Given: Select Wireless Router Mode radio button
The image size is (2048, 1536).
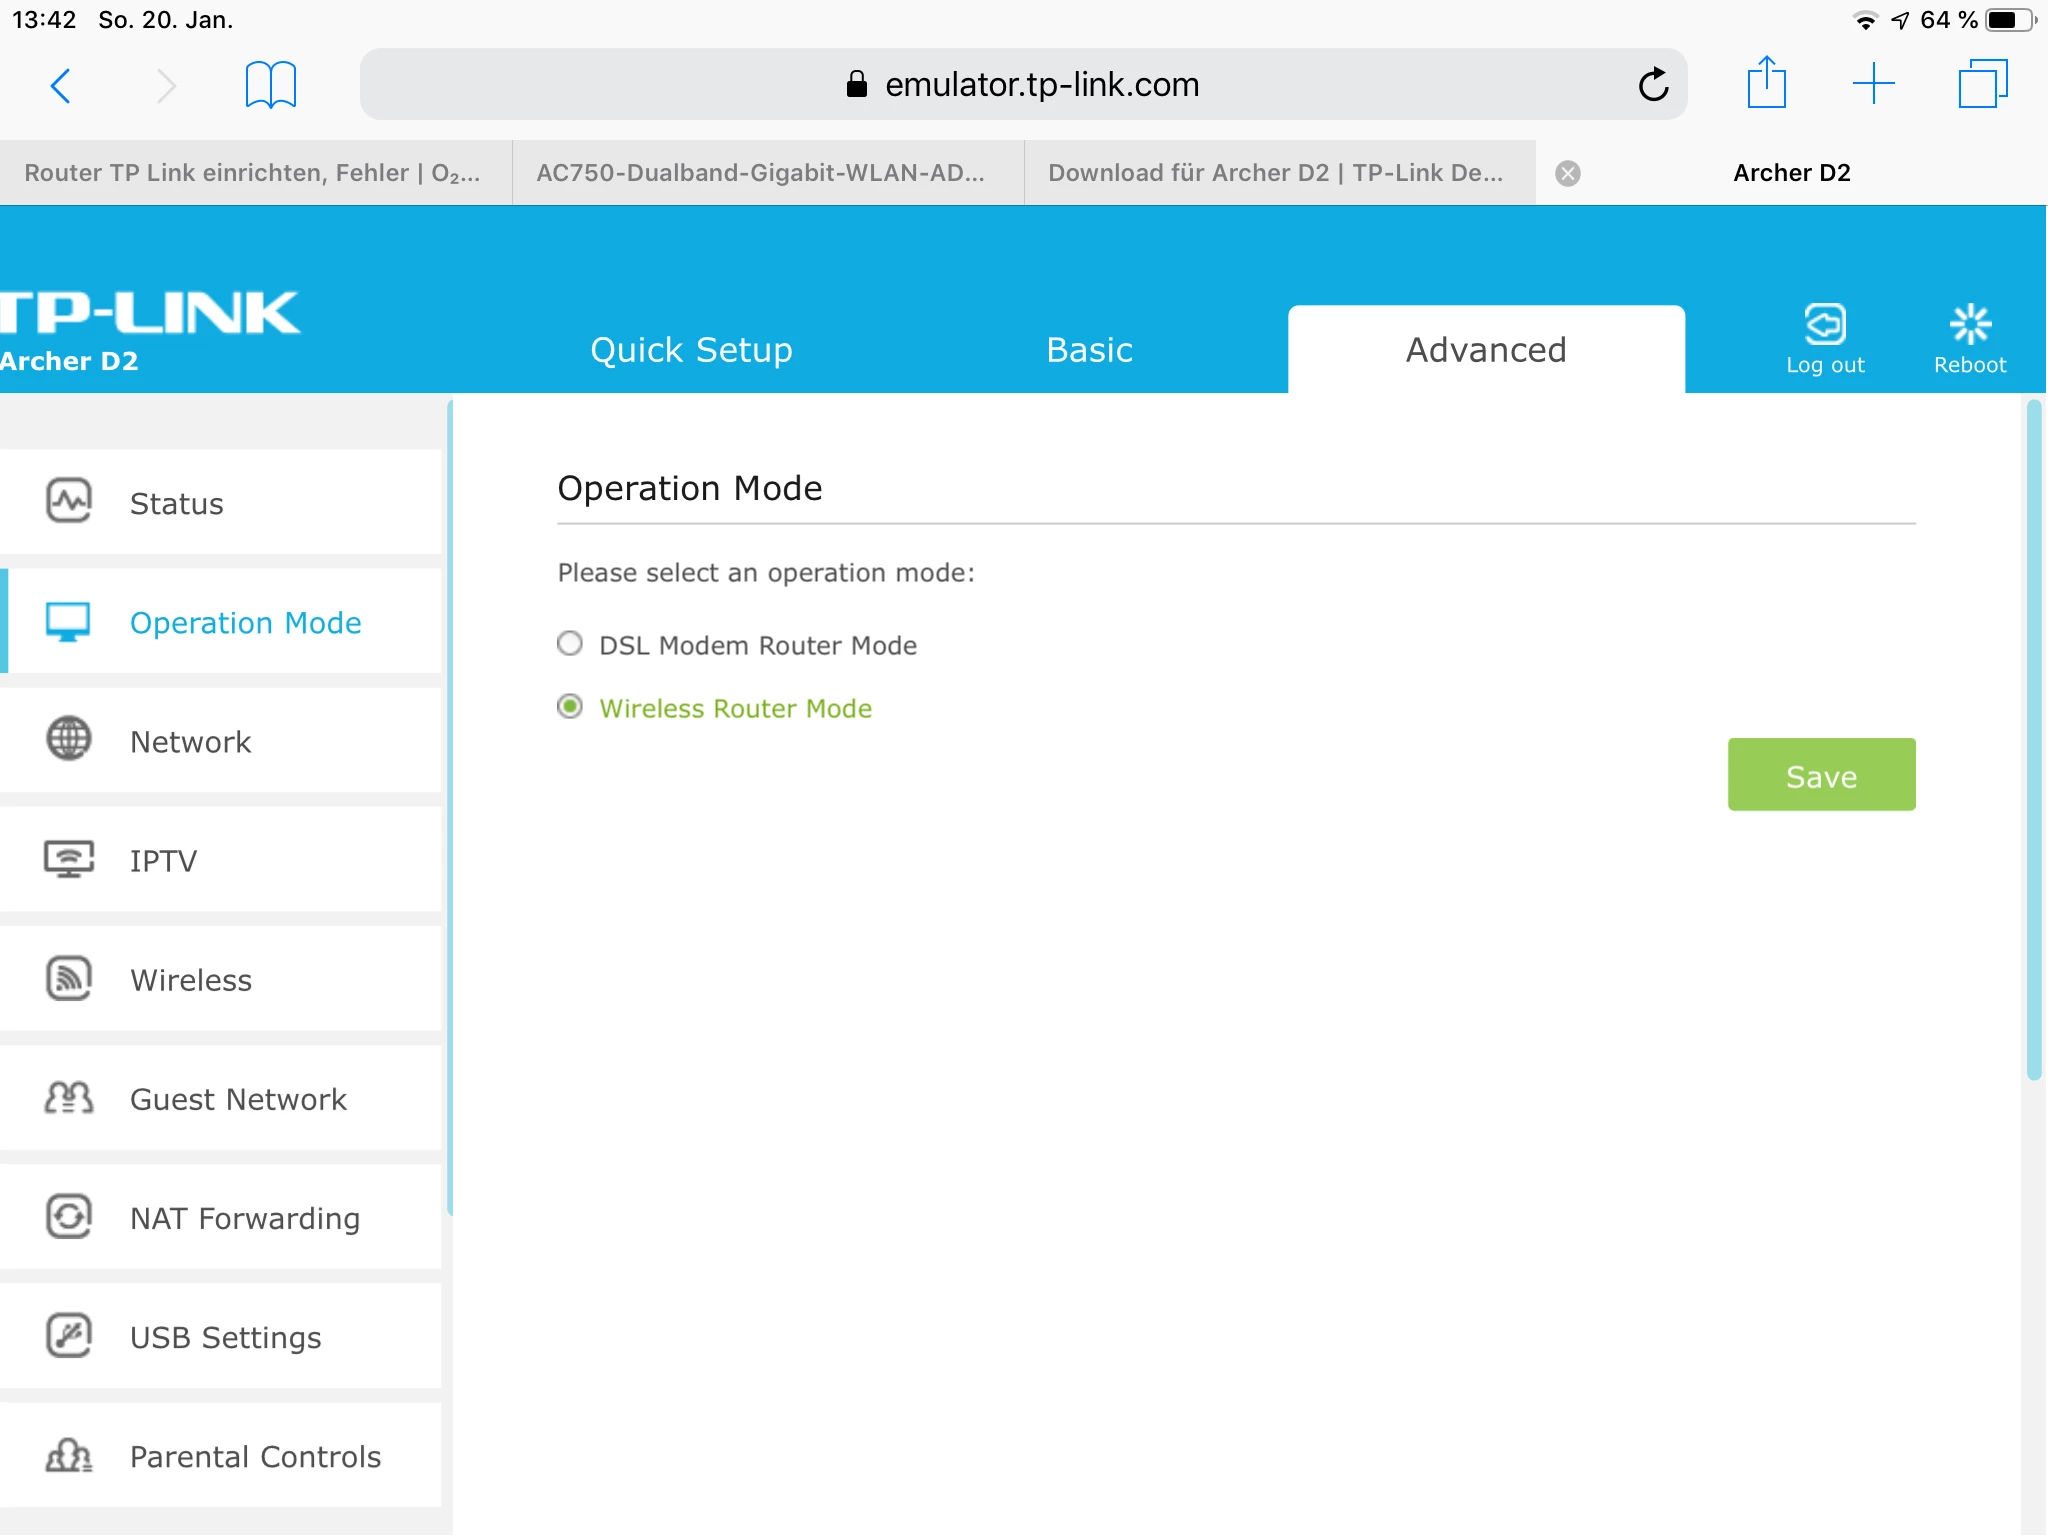Looking at the screenshot, I should click(x=570, y=707).
